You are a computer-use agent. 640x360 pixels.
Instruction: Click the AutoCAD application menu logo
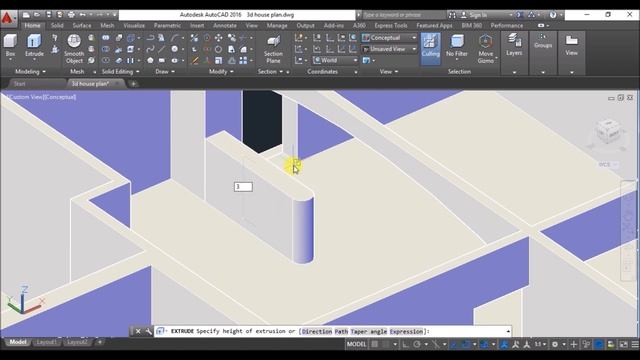tap(8, 18)
